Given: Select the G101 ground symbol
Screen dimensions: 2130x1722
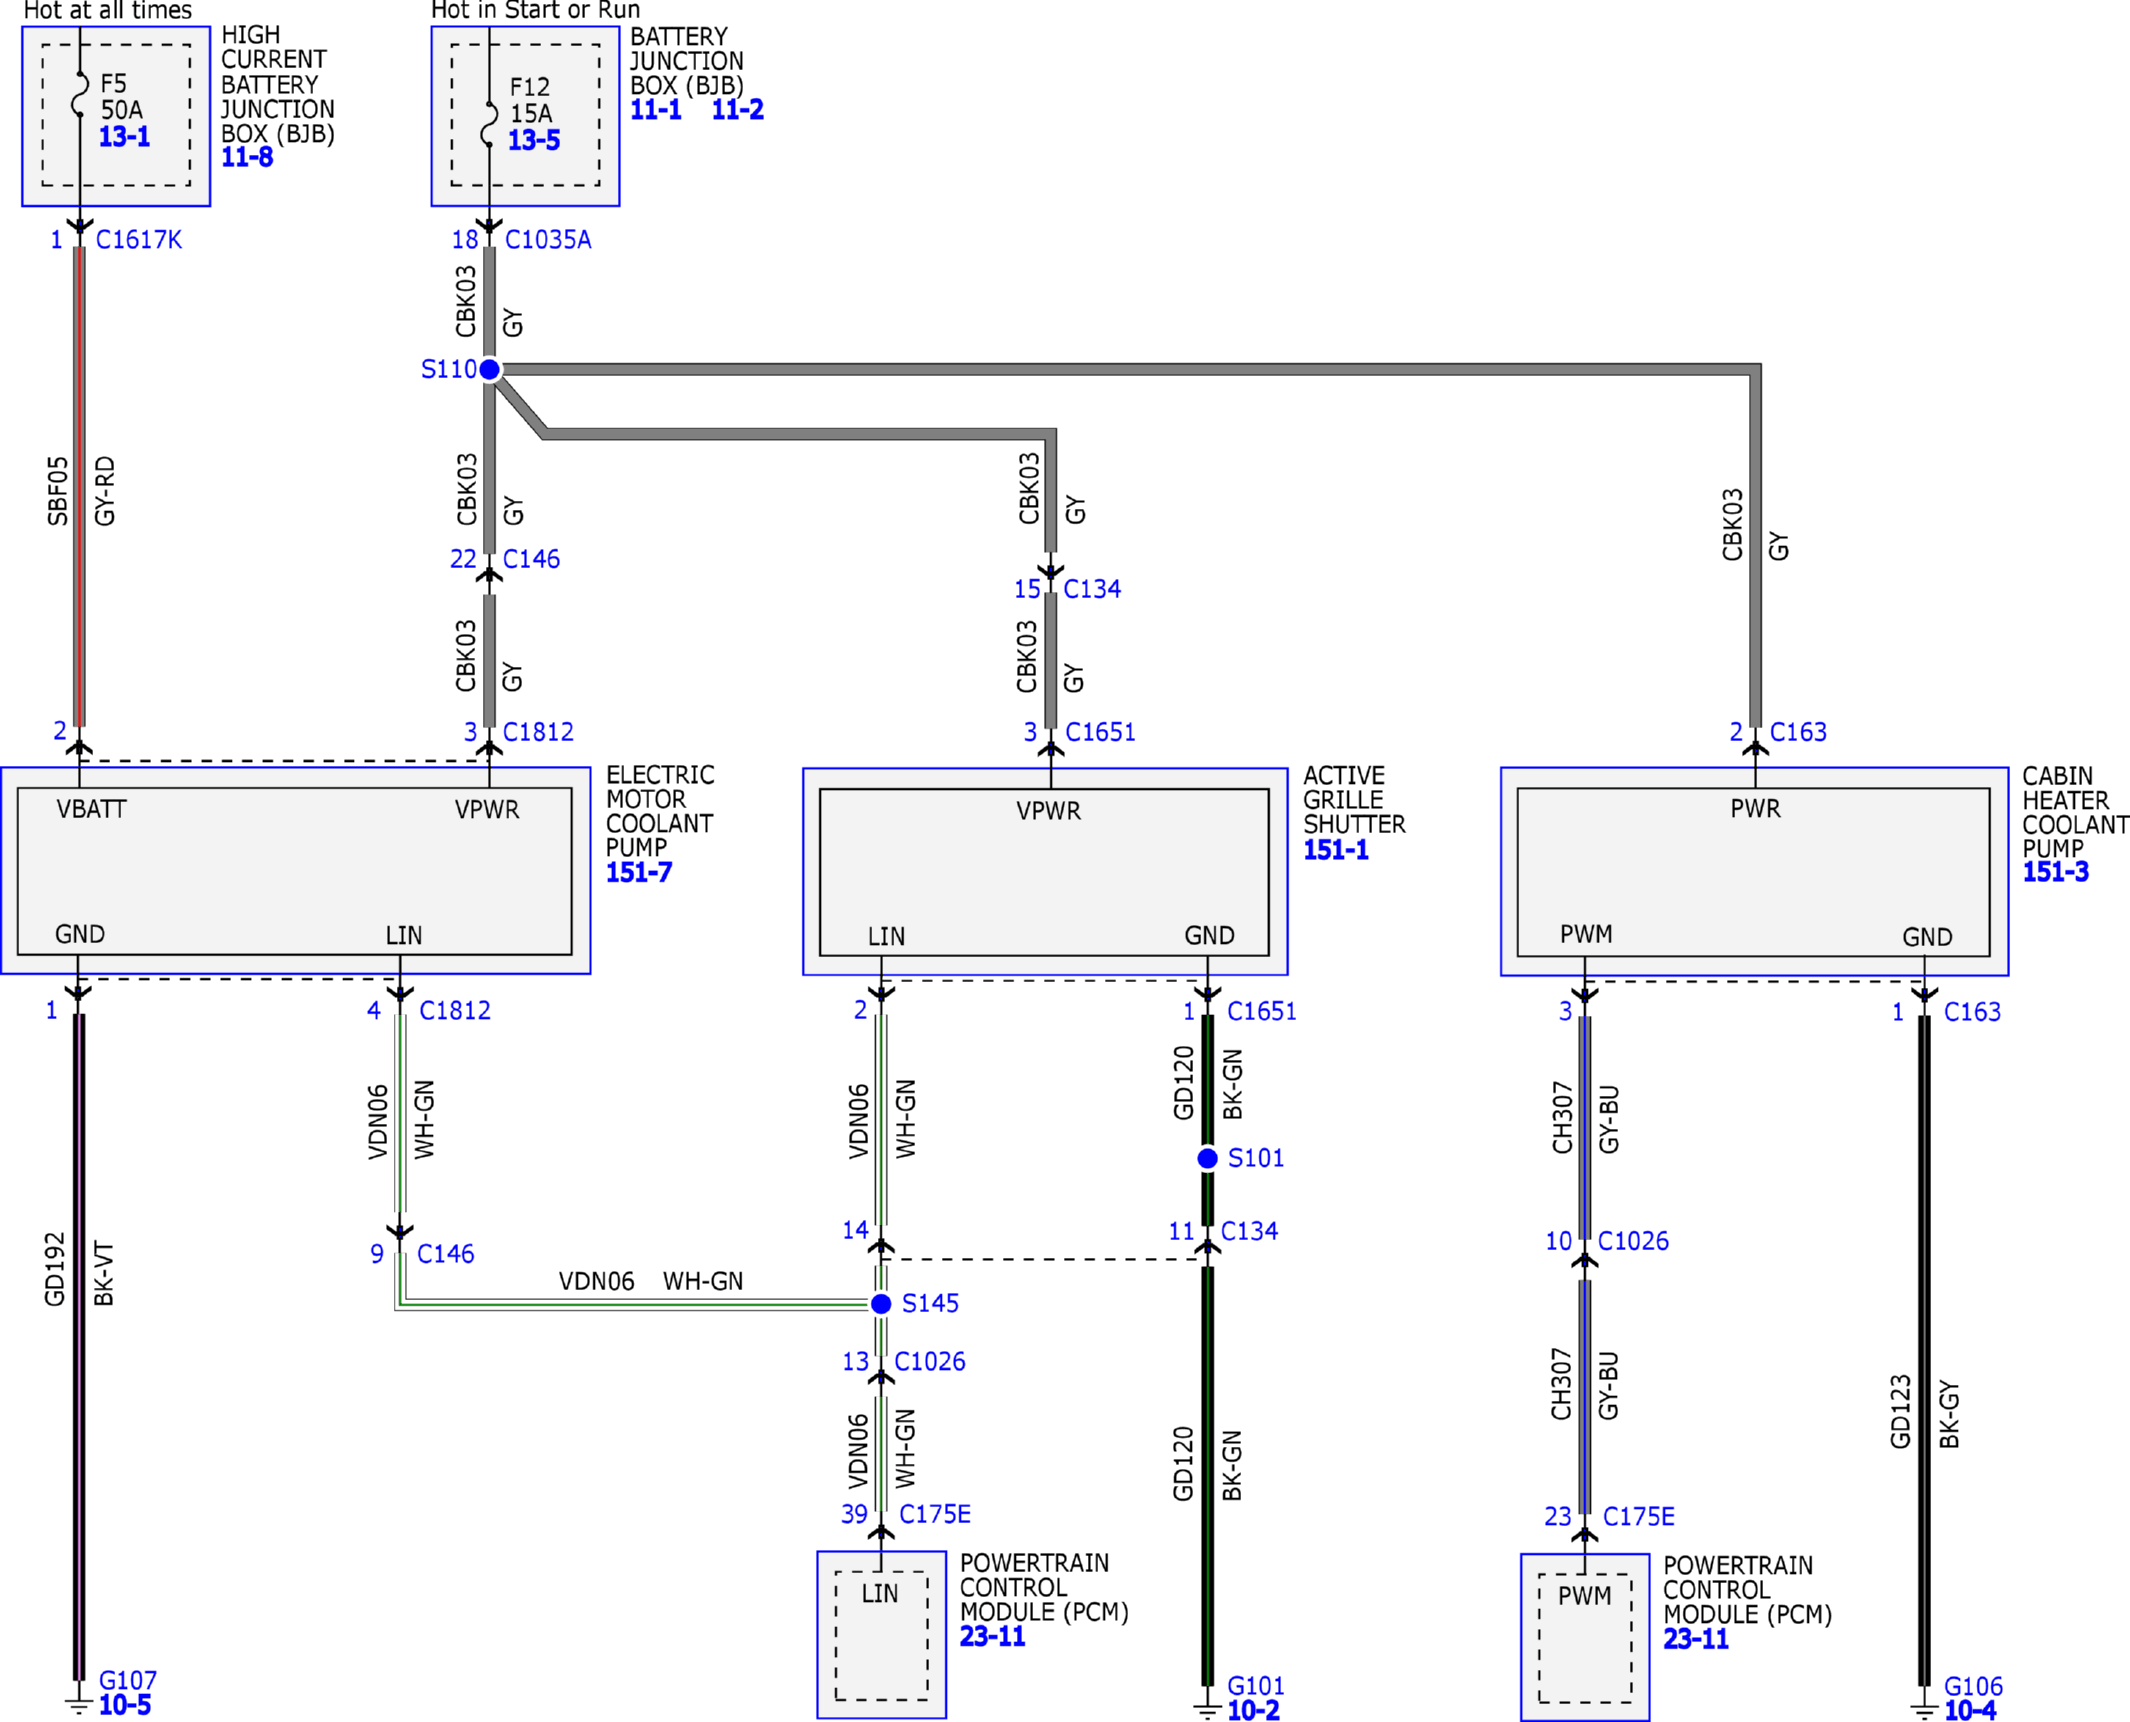Looking at the screenshot, I should click(1207, 1709).
